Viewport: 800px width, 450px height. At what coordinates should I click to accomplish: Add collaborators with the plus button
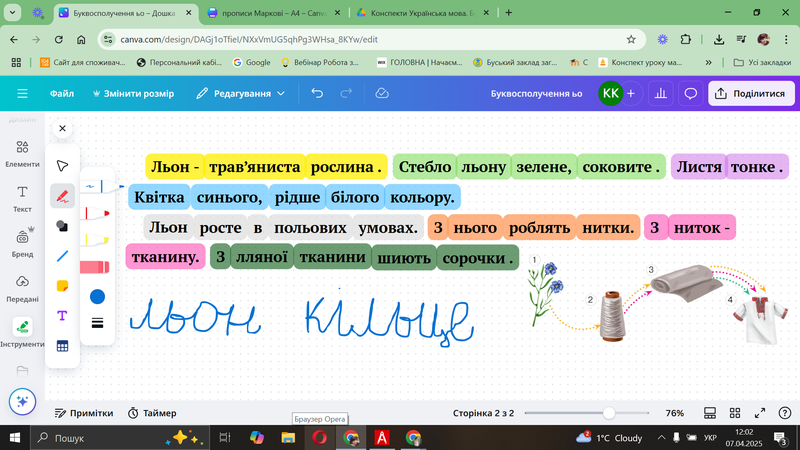(x=631, y=93)
